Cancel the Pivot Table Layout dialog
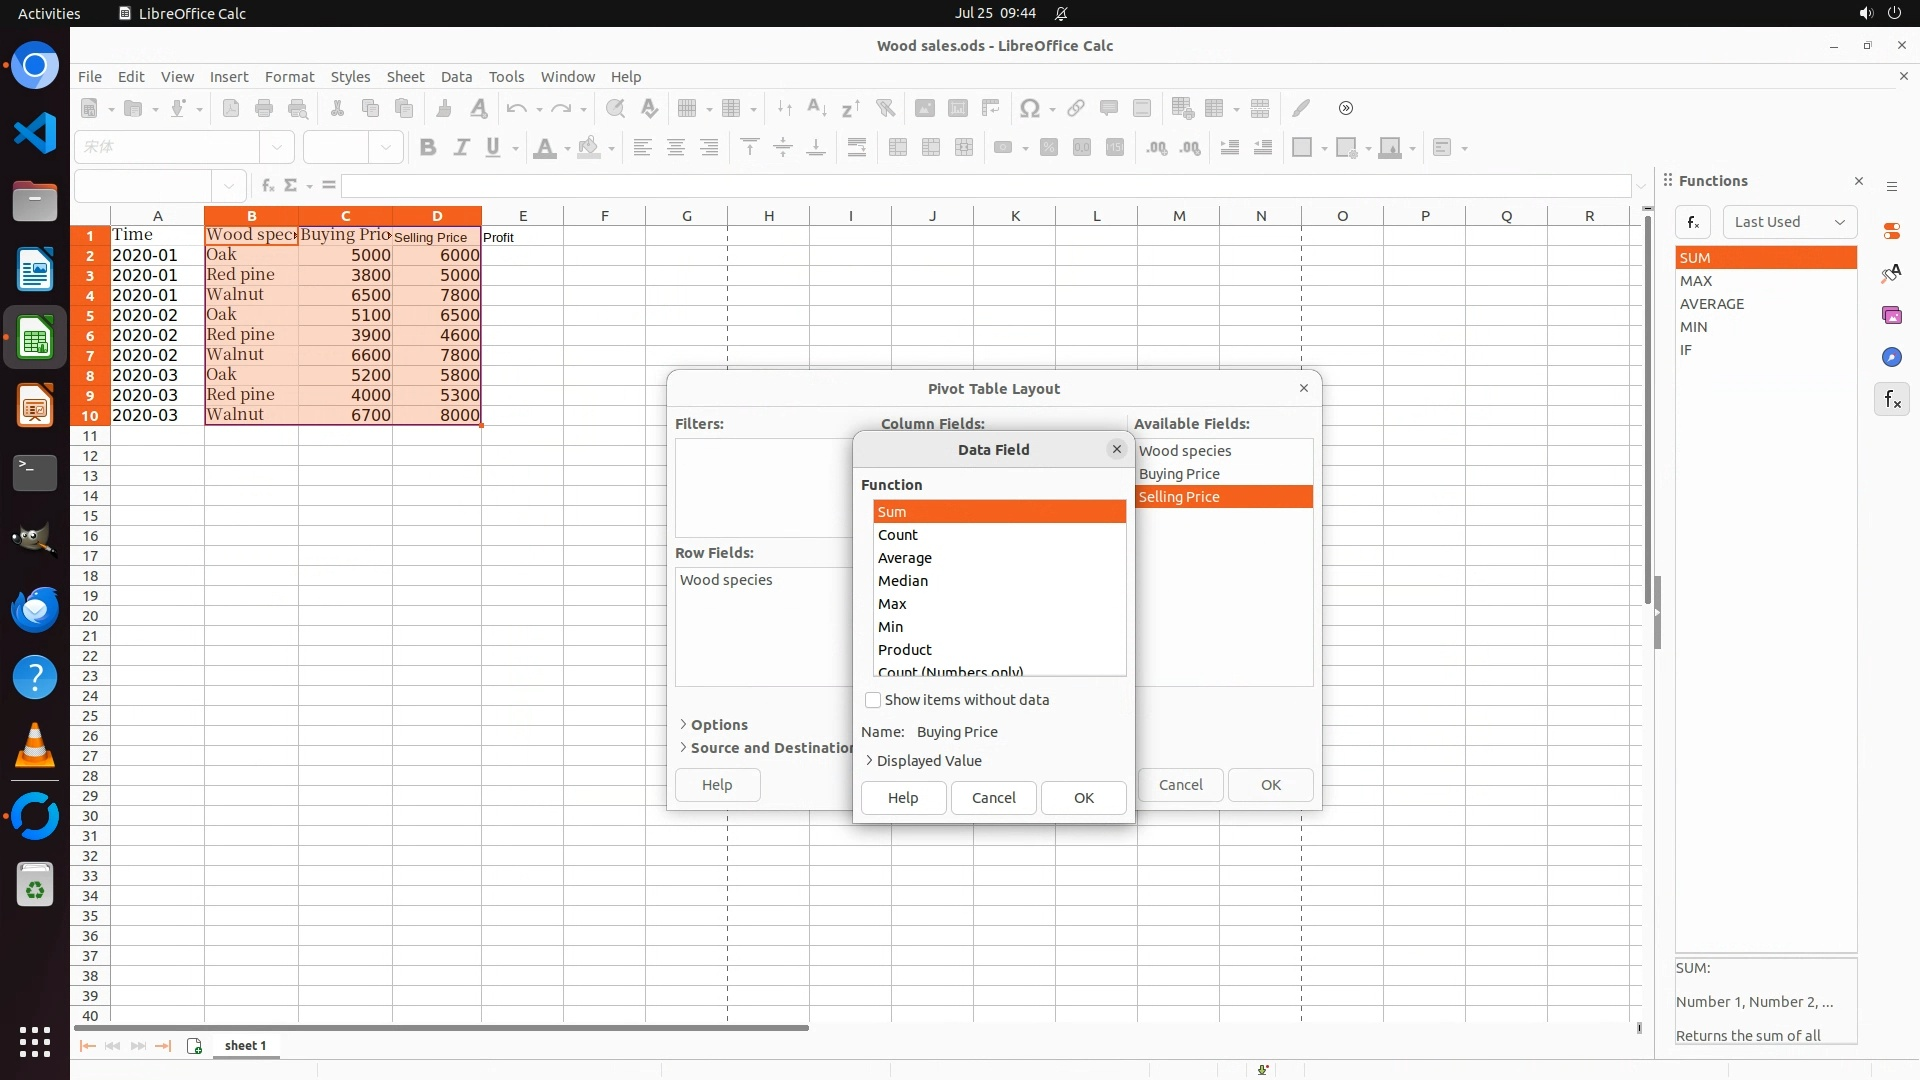The image size is (1920, 1080). (1180, 785)
